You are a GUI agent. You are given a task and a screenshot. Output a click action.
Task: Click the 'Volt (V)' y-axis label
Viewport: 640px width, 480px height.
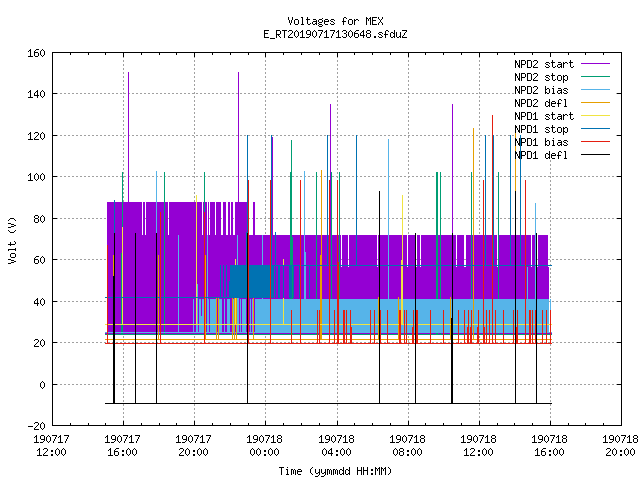tap(12, 241)
